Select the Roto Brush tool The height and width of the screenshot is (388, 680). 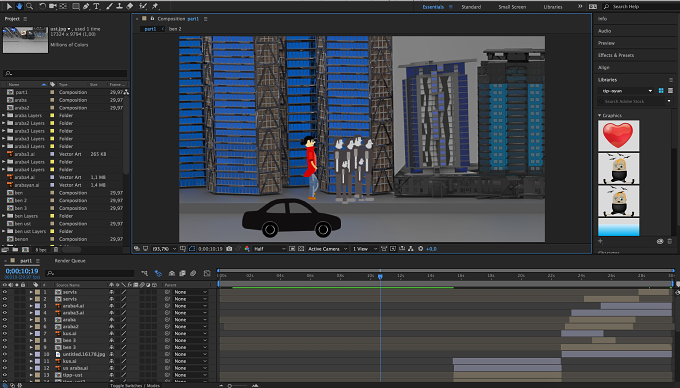(143, 6)
